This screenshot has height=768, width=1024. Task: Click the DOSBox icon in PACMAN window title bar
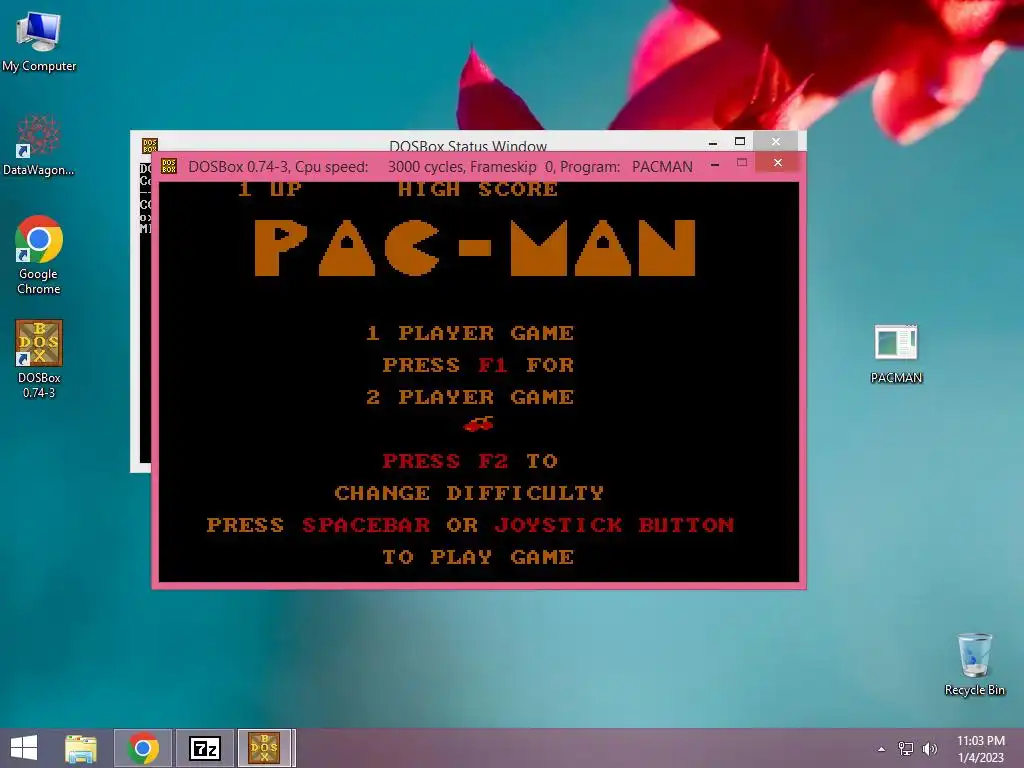(x=168, y=166)
